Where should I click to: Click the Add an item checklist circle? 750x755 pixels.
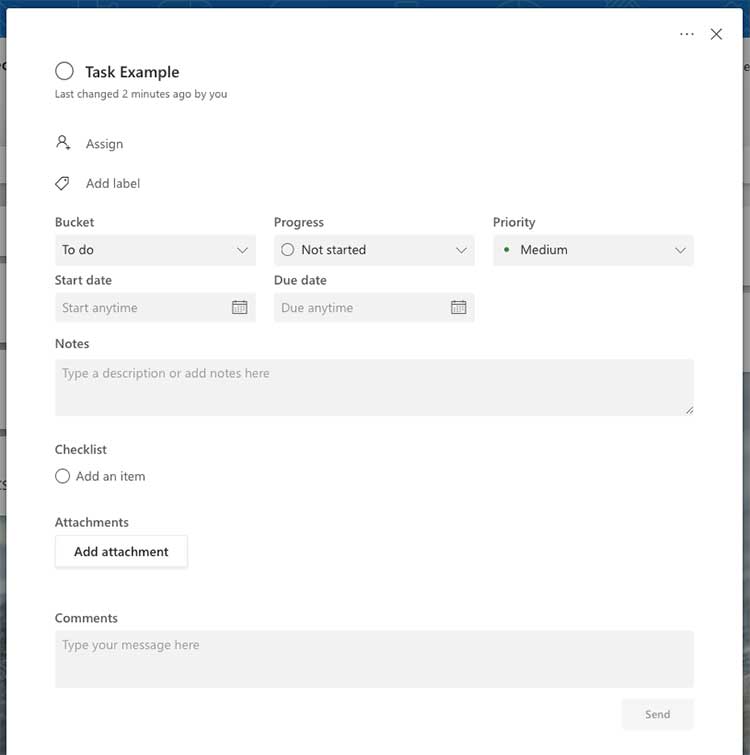pyautogui.click(x=62, y=476)
